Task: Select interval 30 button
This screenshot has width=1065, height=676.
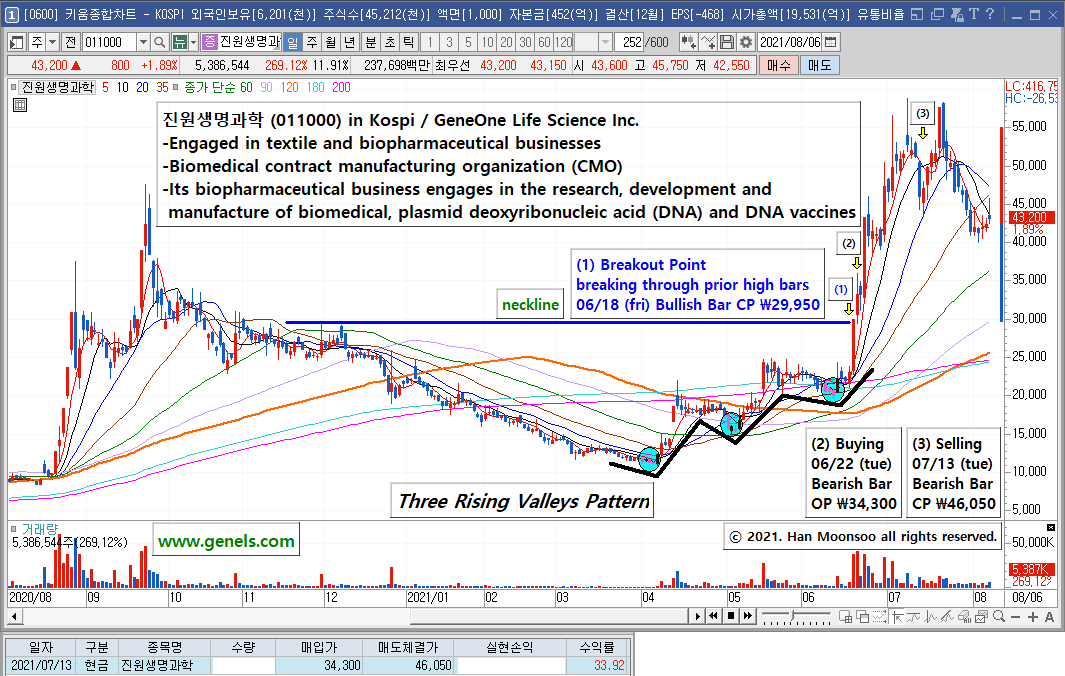Action: (525, 42)
